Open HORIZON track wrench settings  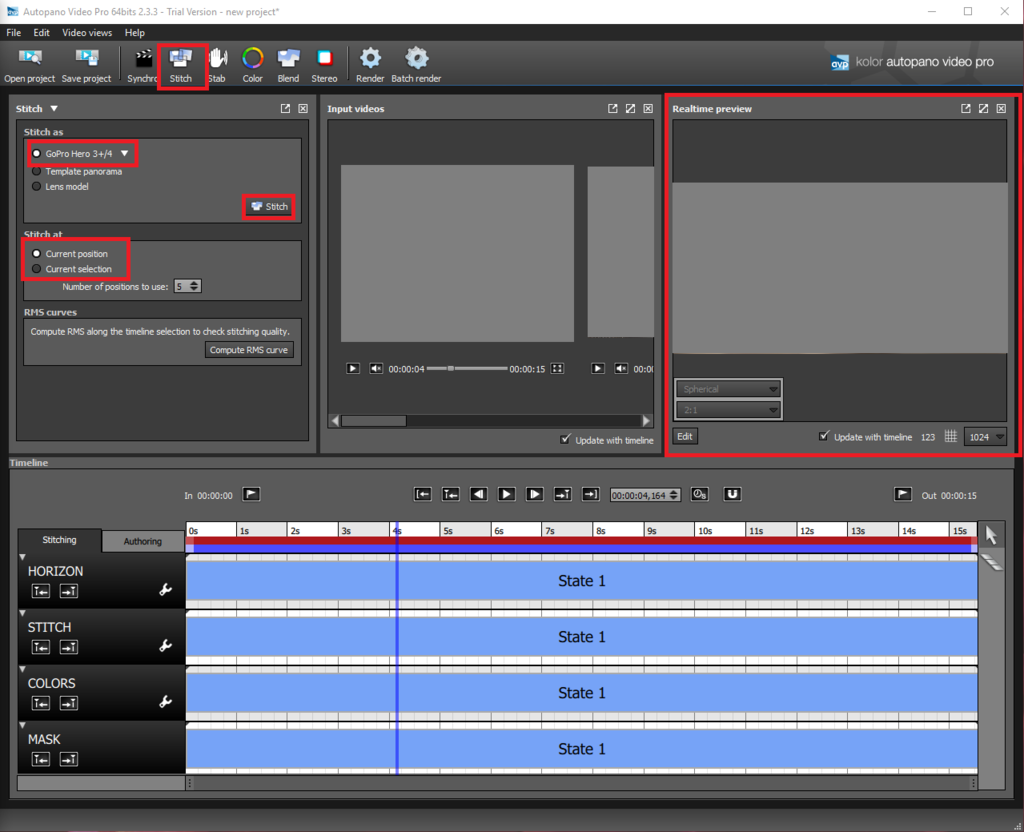click(x=165, y=590)
